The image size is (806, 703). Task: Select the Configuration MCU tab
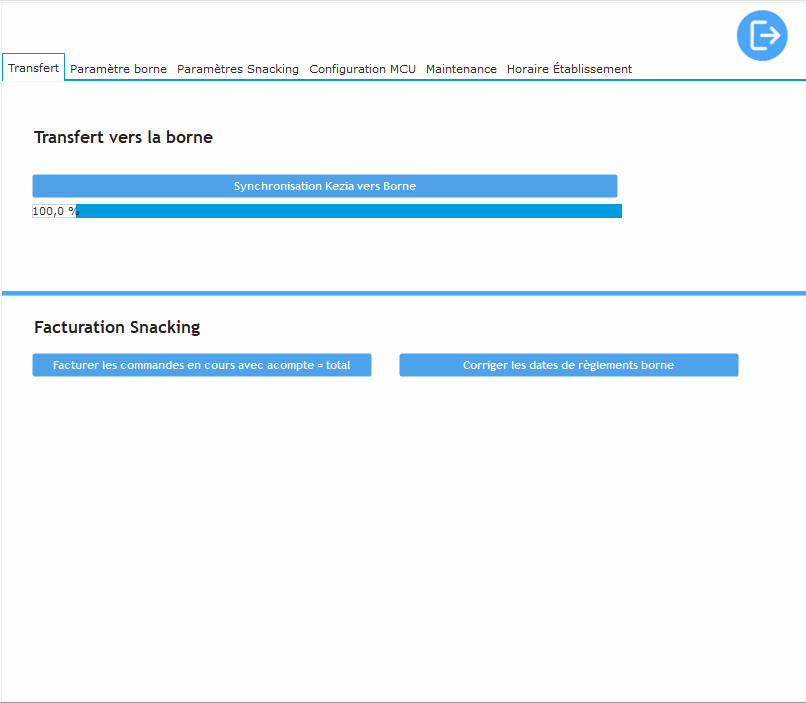point(362,69)
